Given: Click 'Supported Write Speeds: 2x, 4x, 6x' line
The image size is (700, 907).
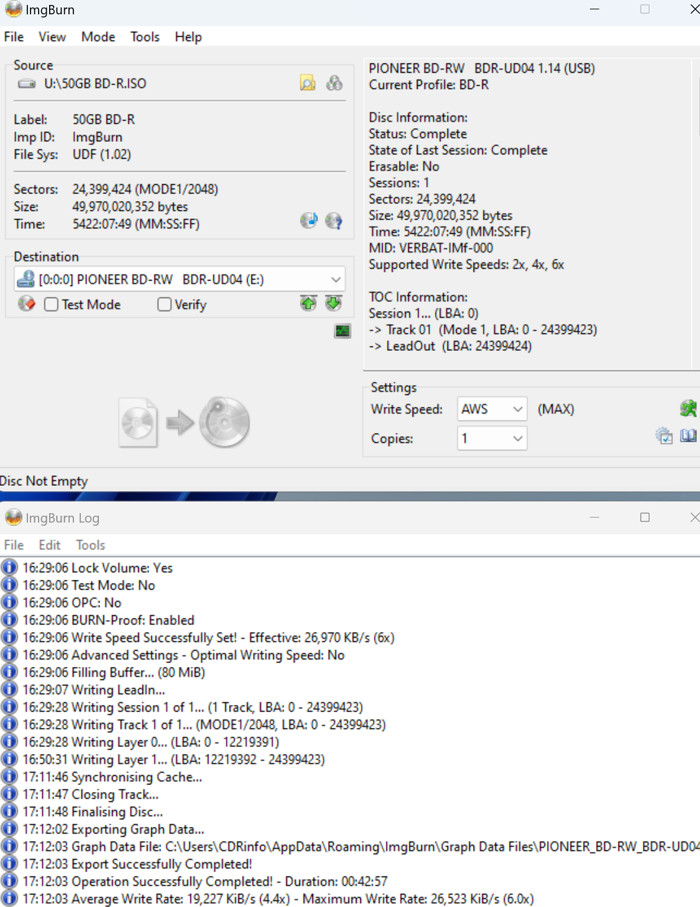Looking at the screenshot, I should point(466,264).
